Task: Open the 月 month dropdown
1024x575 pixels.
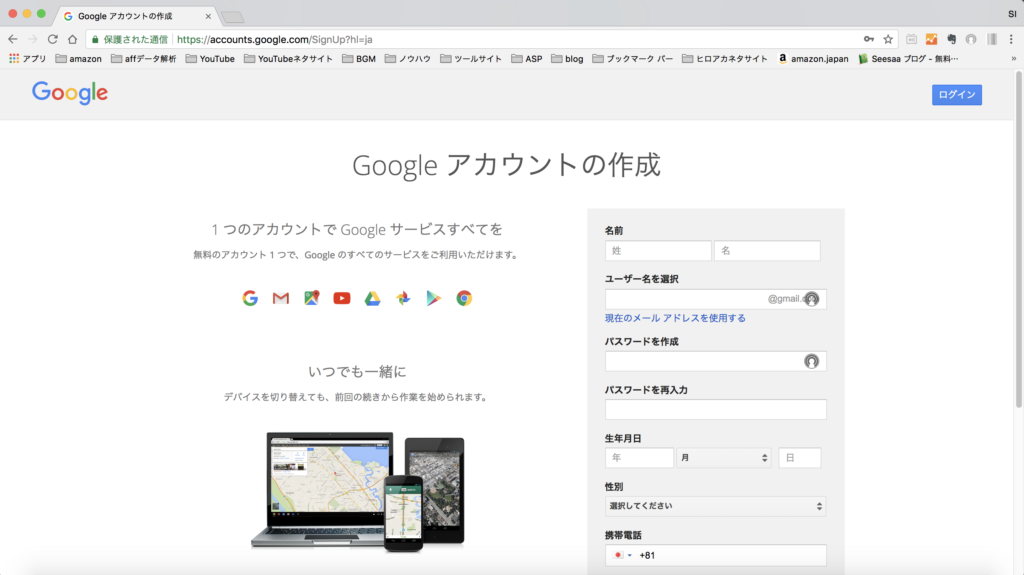Action: point(724,458)
